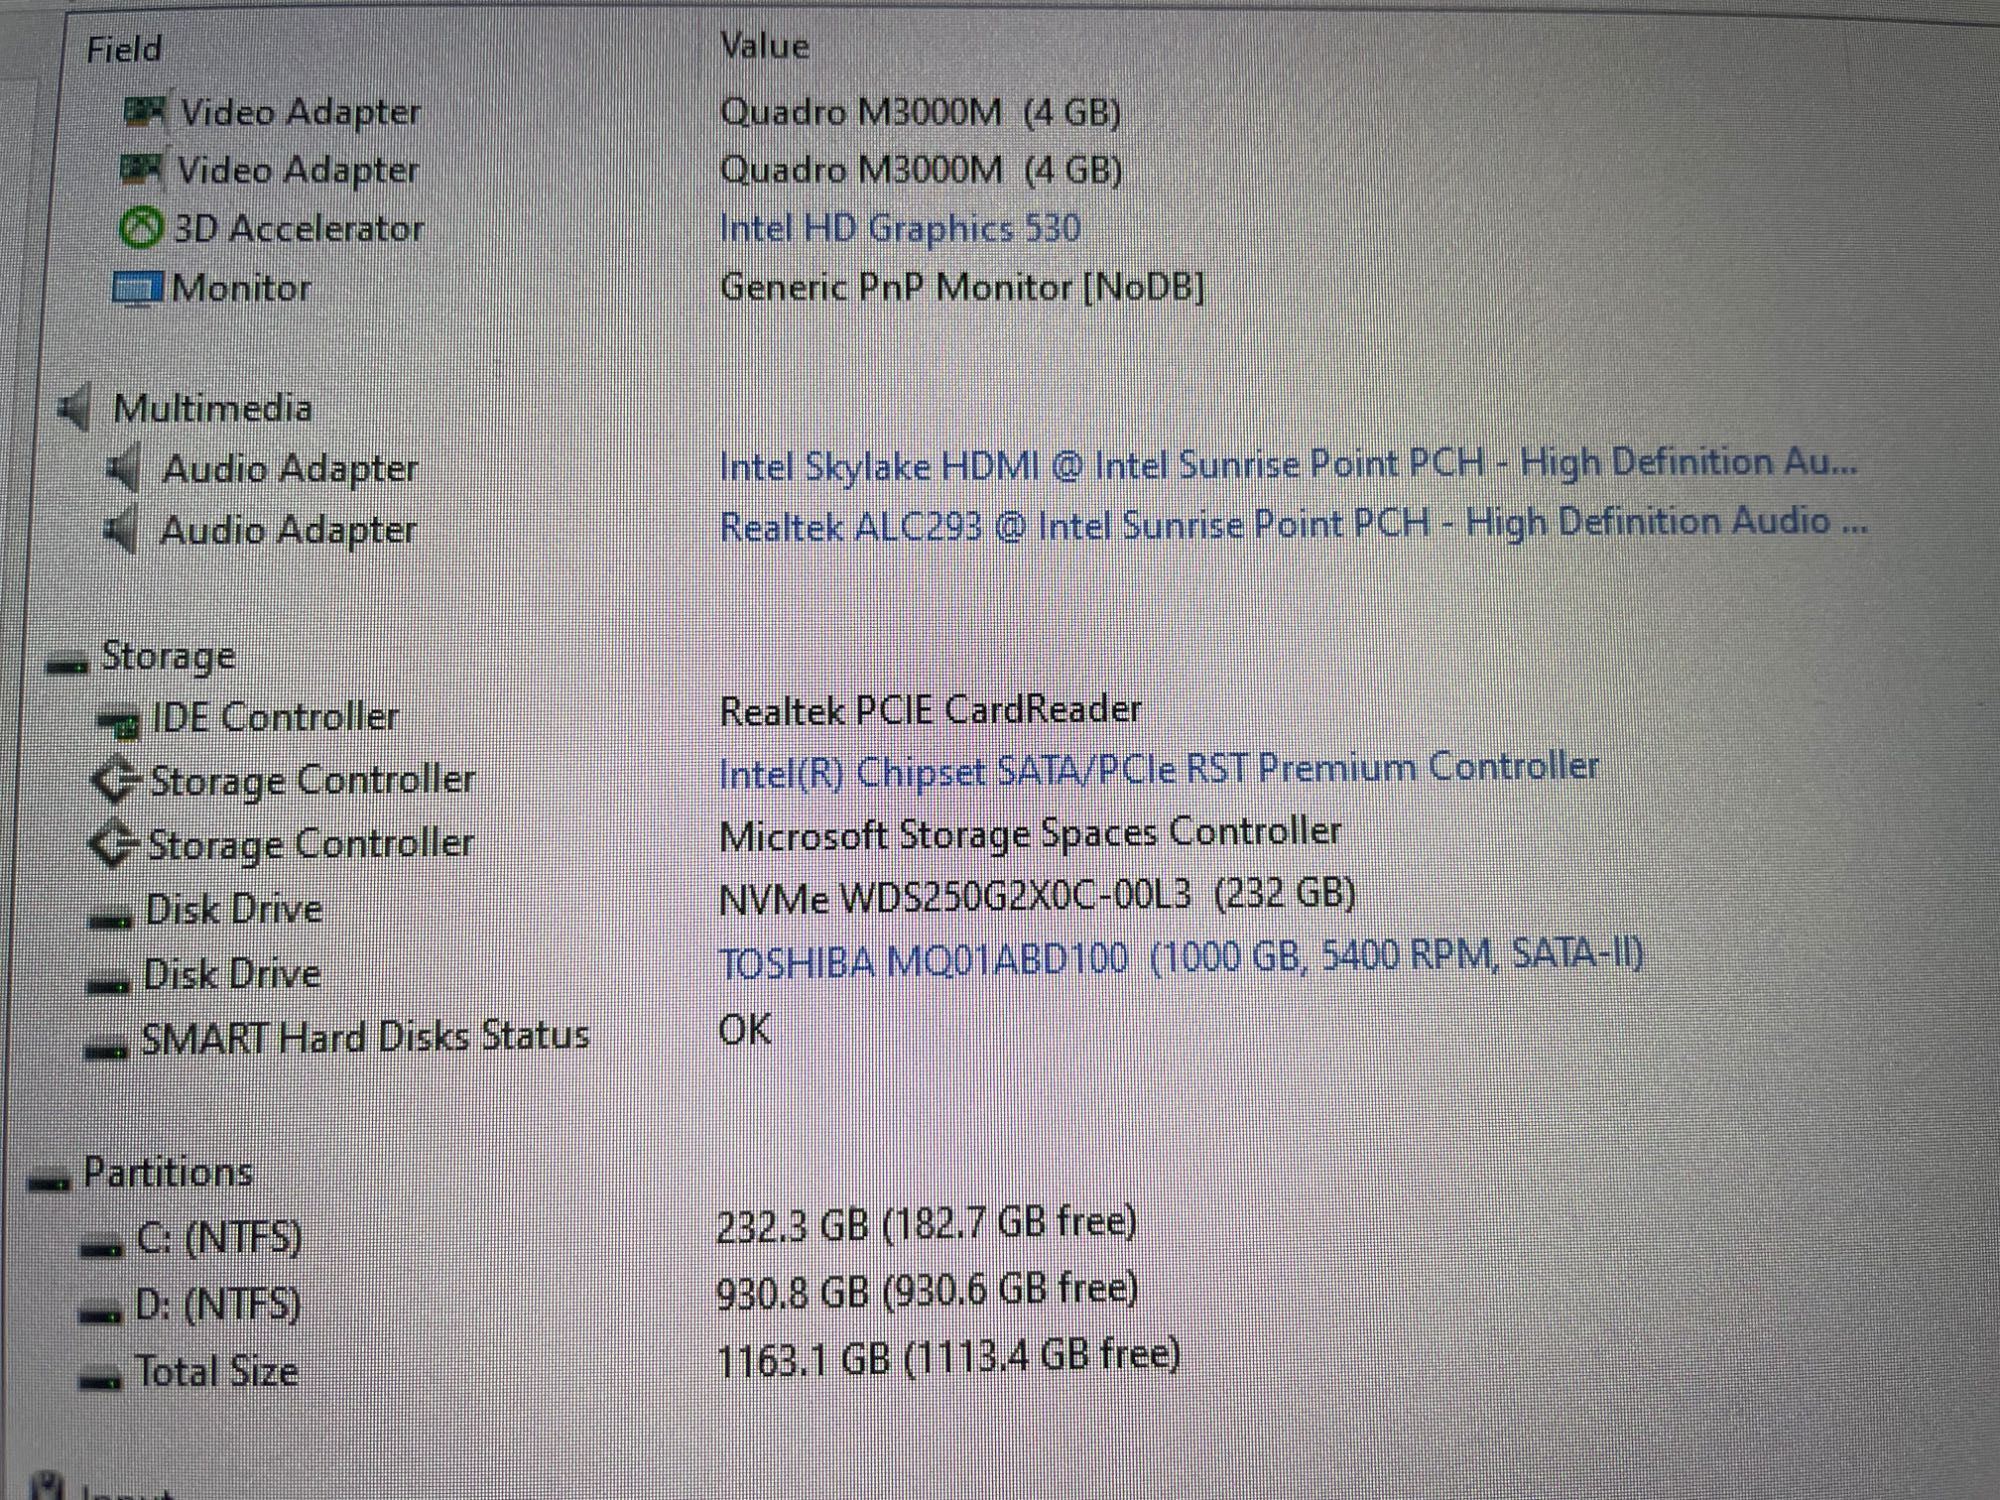Screen dimensions: 2000x1500
Task: Click speaker icon of Intel Skylake HDMI row
Action: pos(122,469)
